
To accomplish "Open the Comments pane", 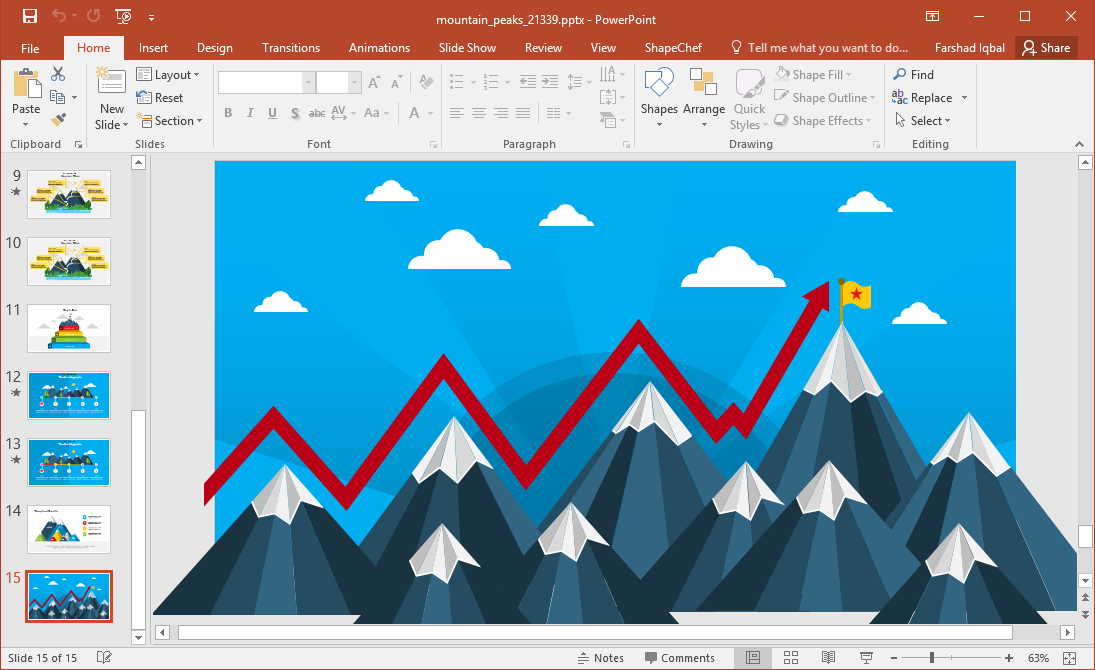I will click(x=679, y=658).
